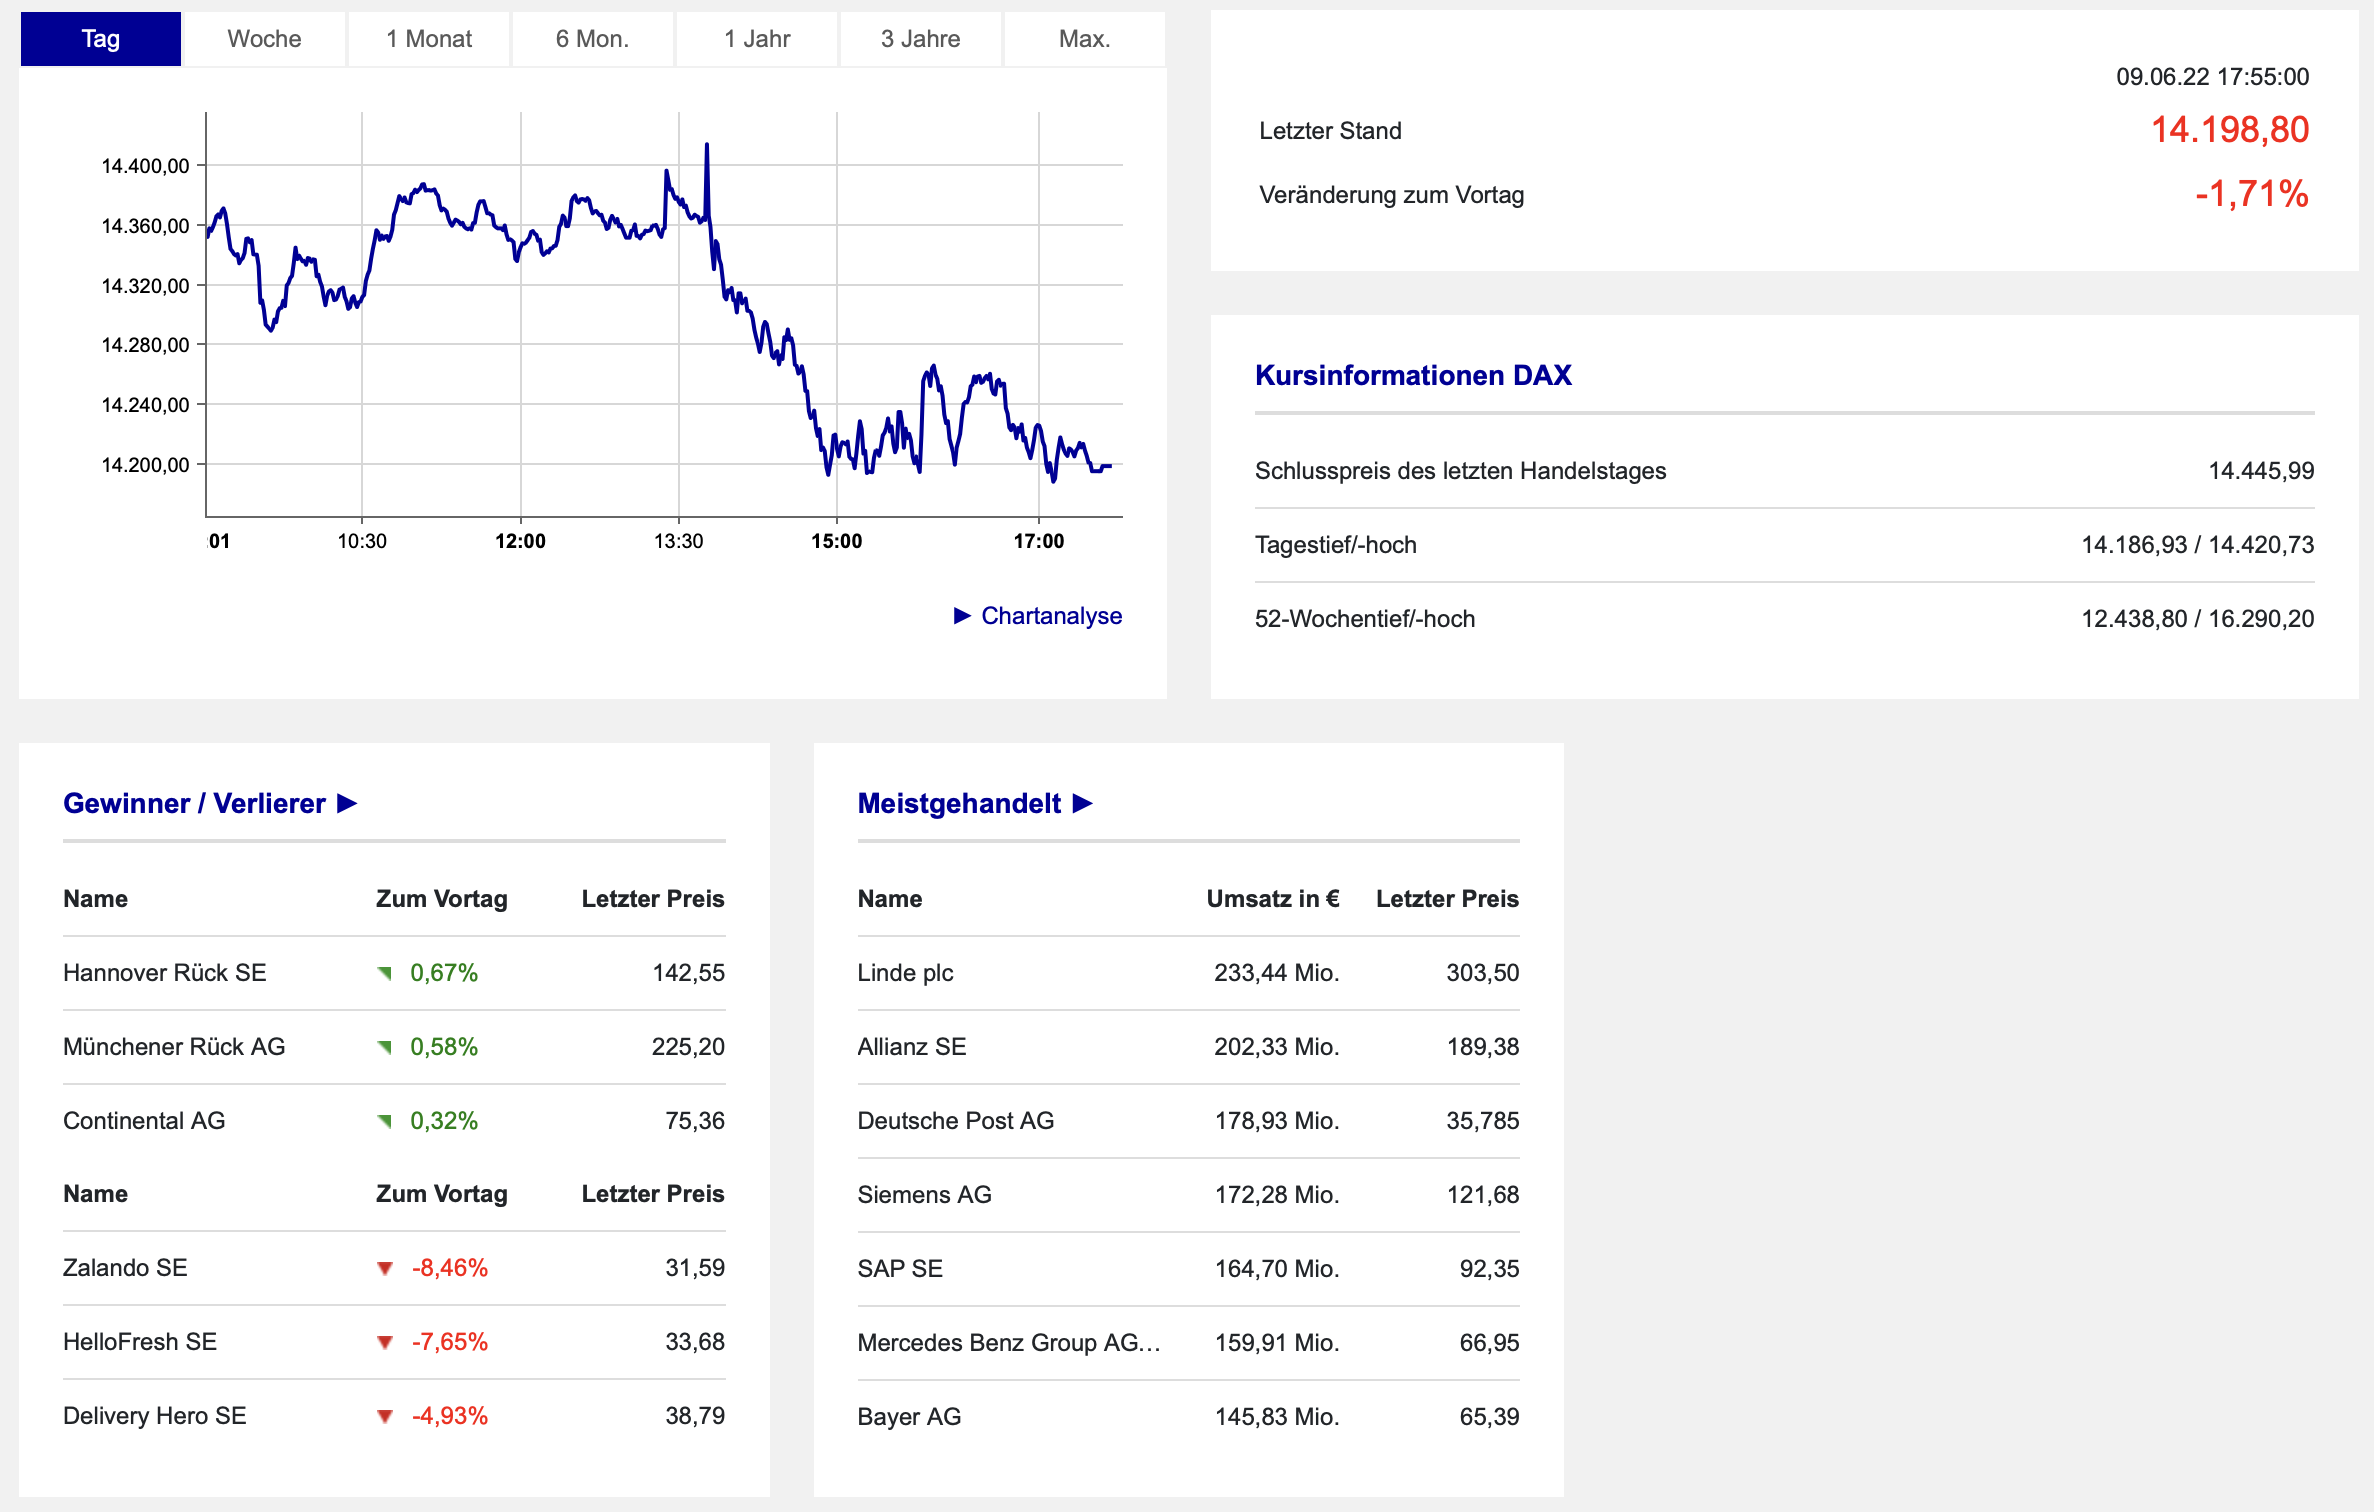Click red down arrow beside Delivery Hero
This screenshot has width=2374, height=1512.
385,1417
